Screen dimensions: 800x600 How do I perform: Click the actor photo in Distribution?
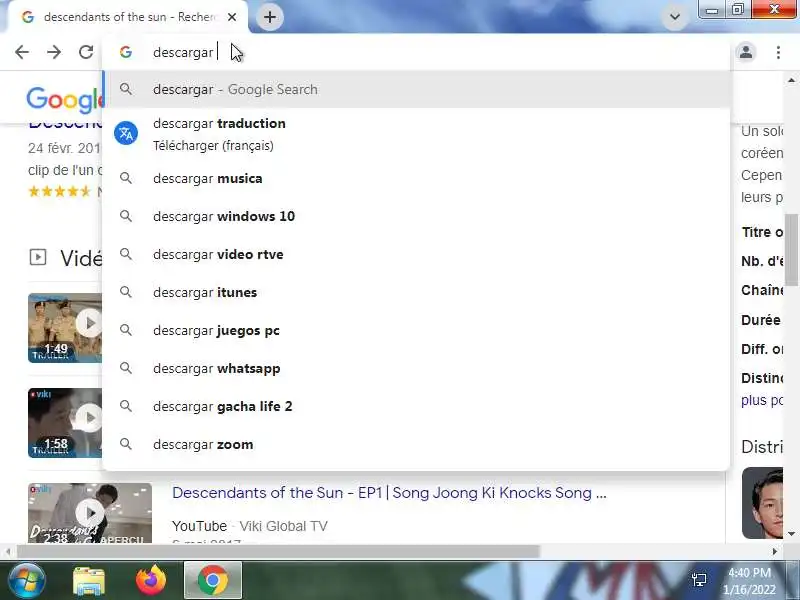pos(762,503)
